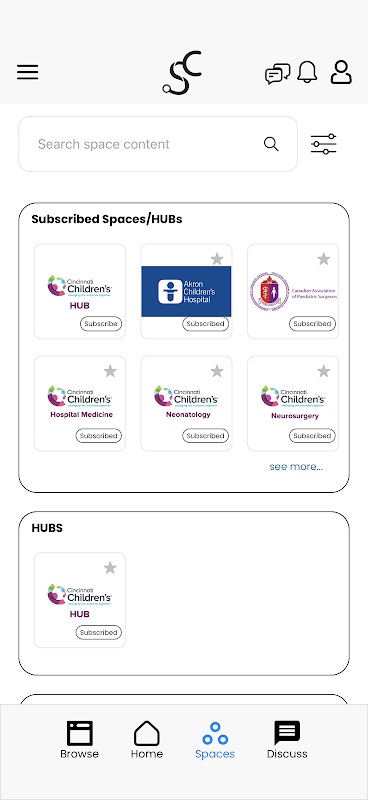Image resolution: width=368 pixels, height=800 pixels.
Task: Click the SC logo in header
Action: [x=182, y=73]
